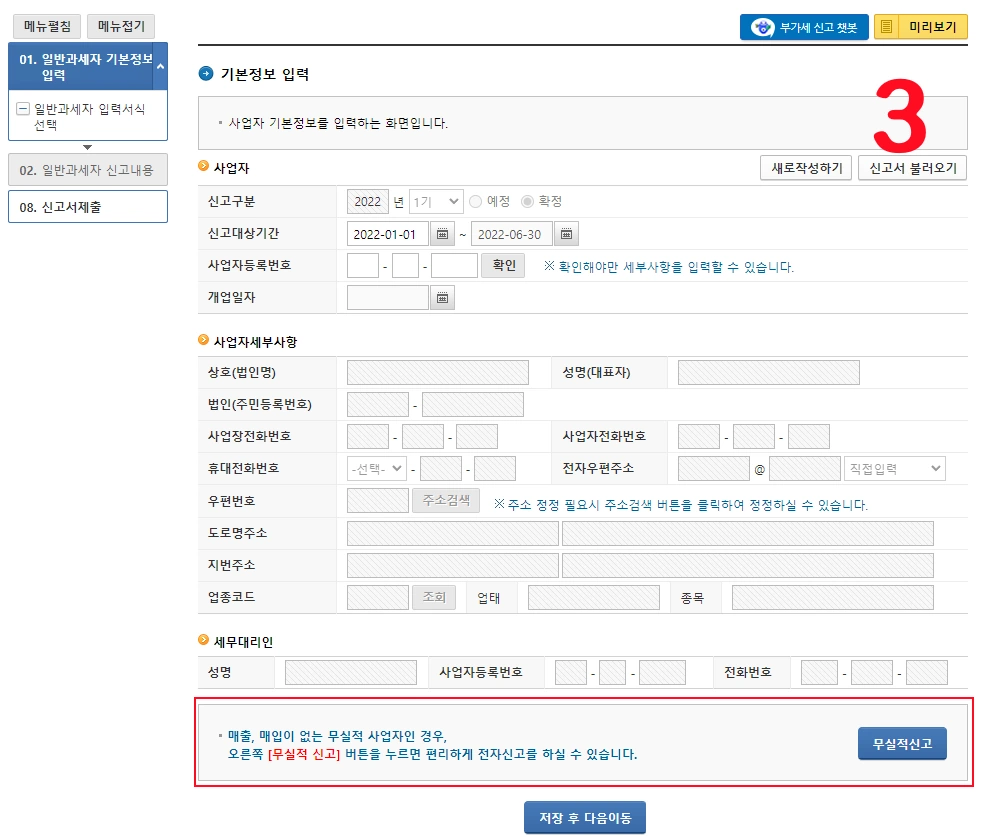Viewport: 1000px width, 837px height.
Task: Open the 부가세 신고 챗봇 chatbot
Action: (x=804, y=26)
